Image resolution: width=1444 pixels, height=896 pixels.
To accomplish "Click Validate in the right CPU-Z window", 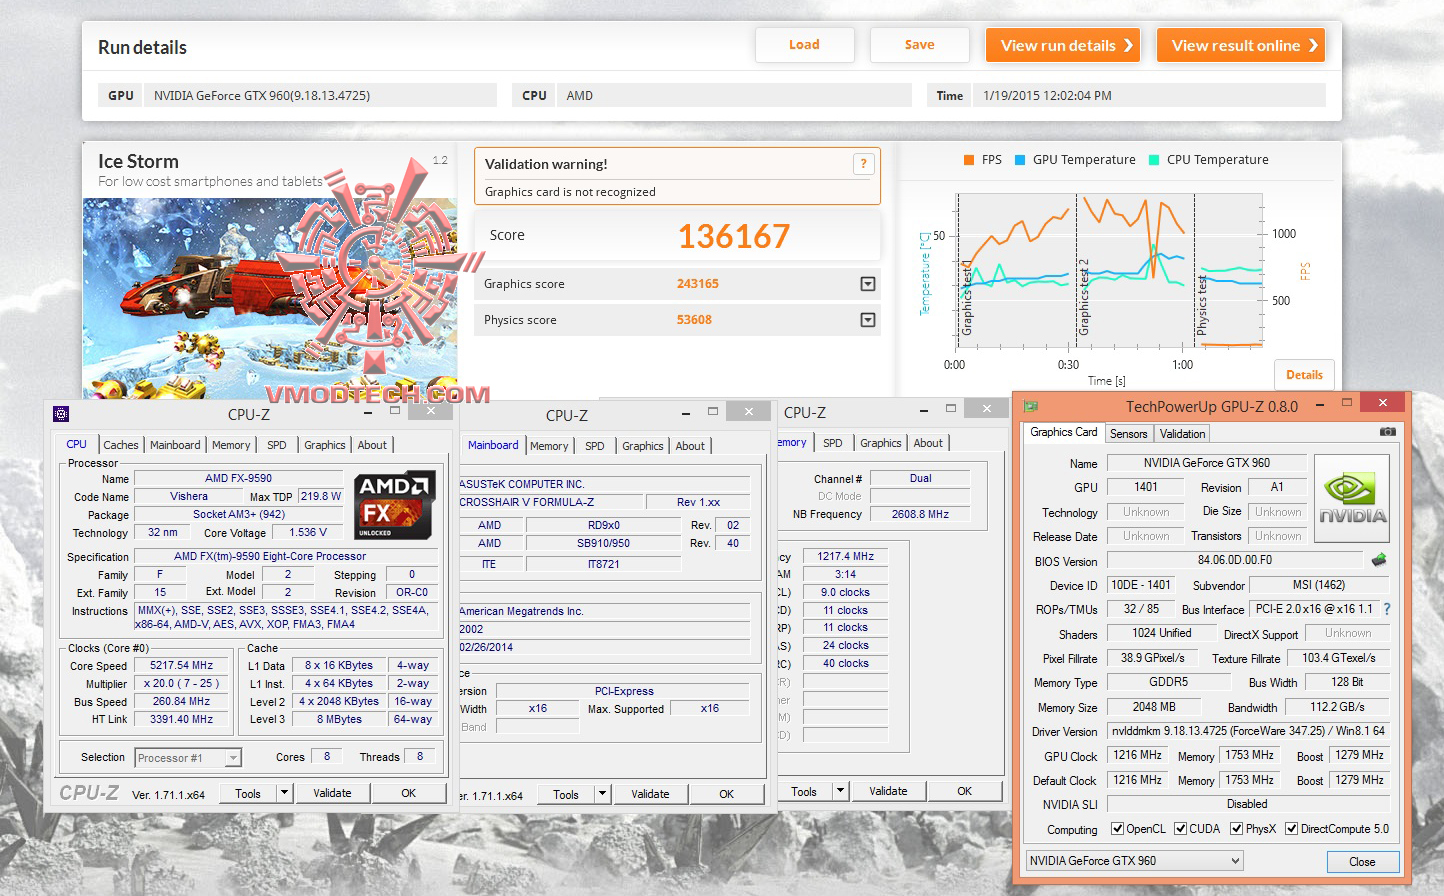I will [x=888, y=791].
